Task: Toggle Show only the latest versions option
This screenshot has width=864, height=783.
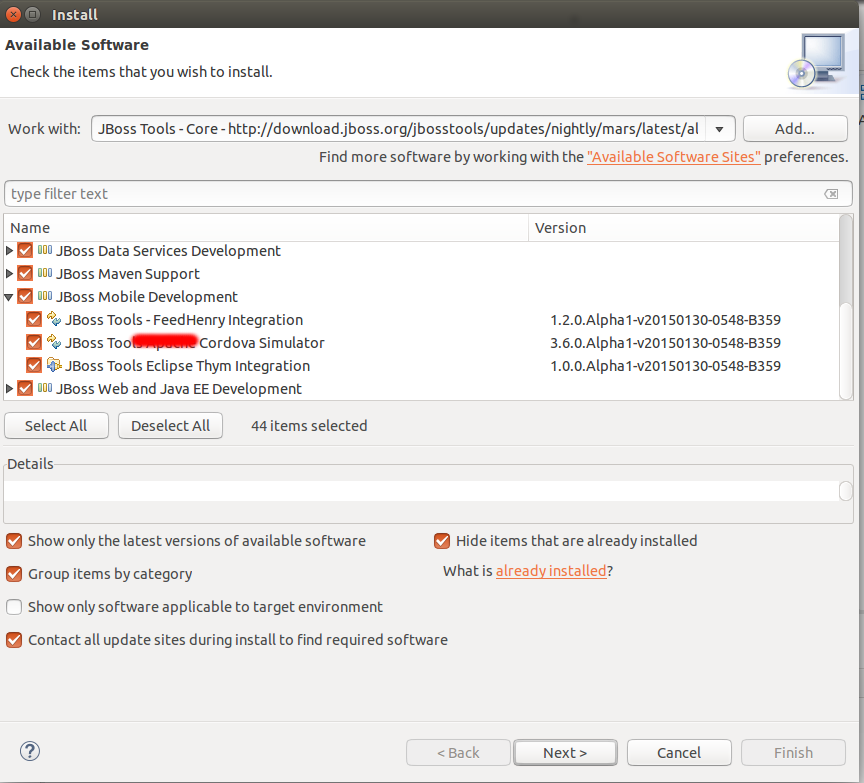Action: tap(14, 541)
